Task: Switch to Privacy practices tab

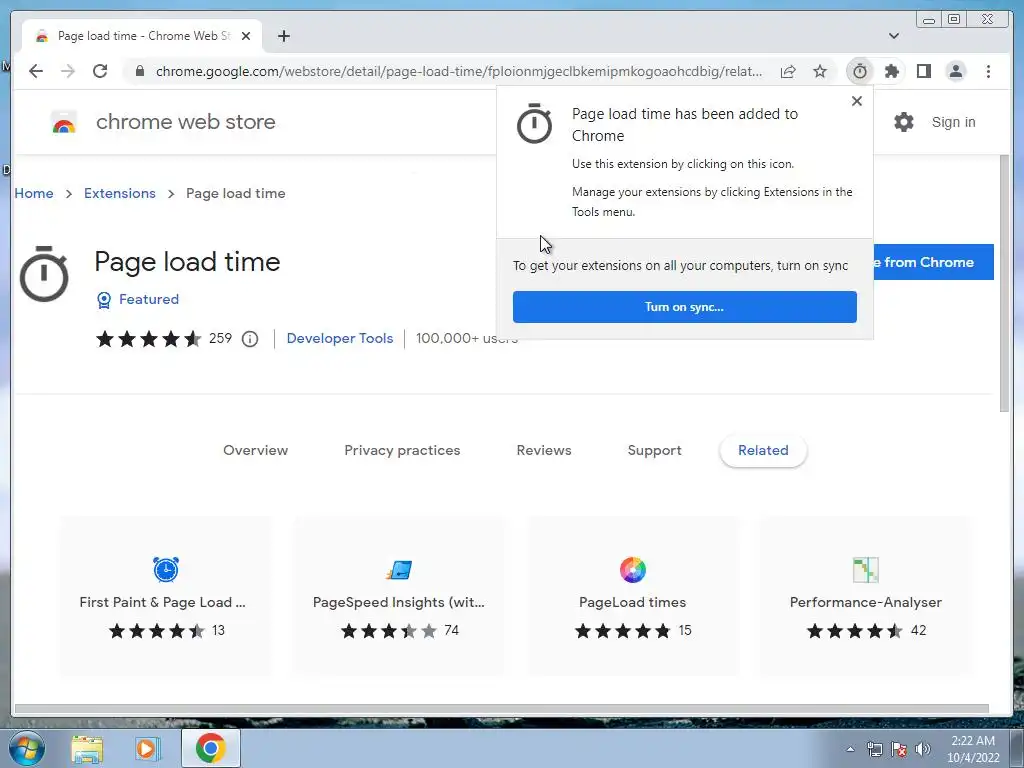Action: pyautogui.click(x=402, y=450)
